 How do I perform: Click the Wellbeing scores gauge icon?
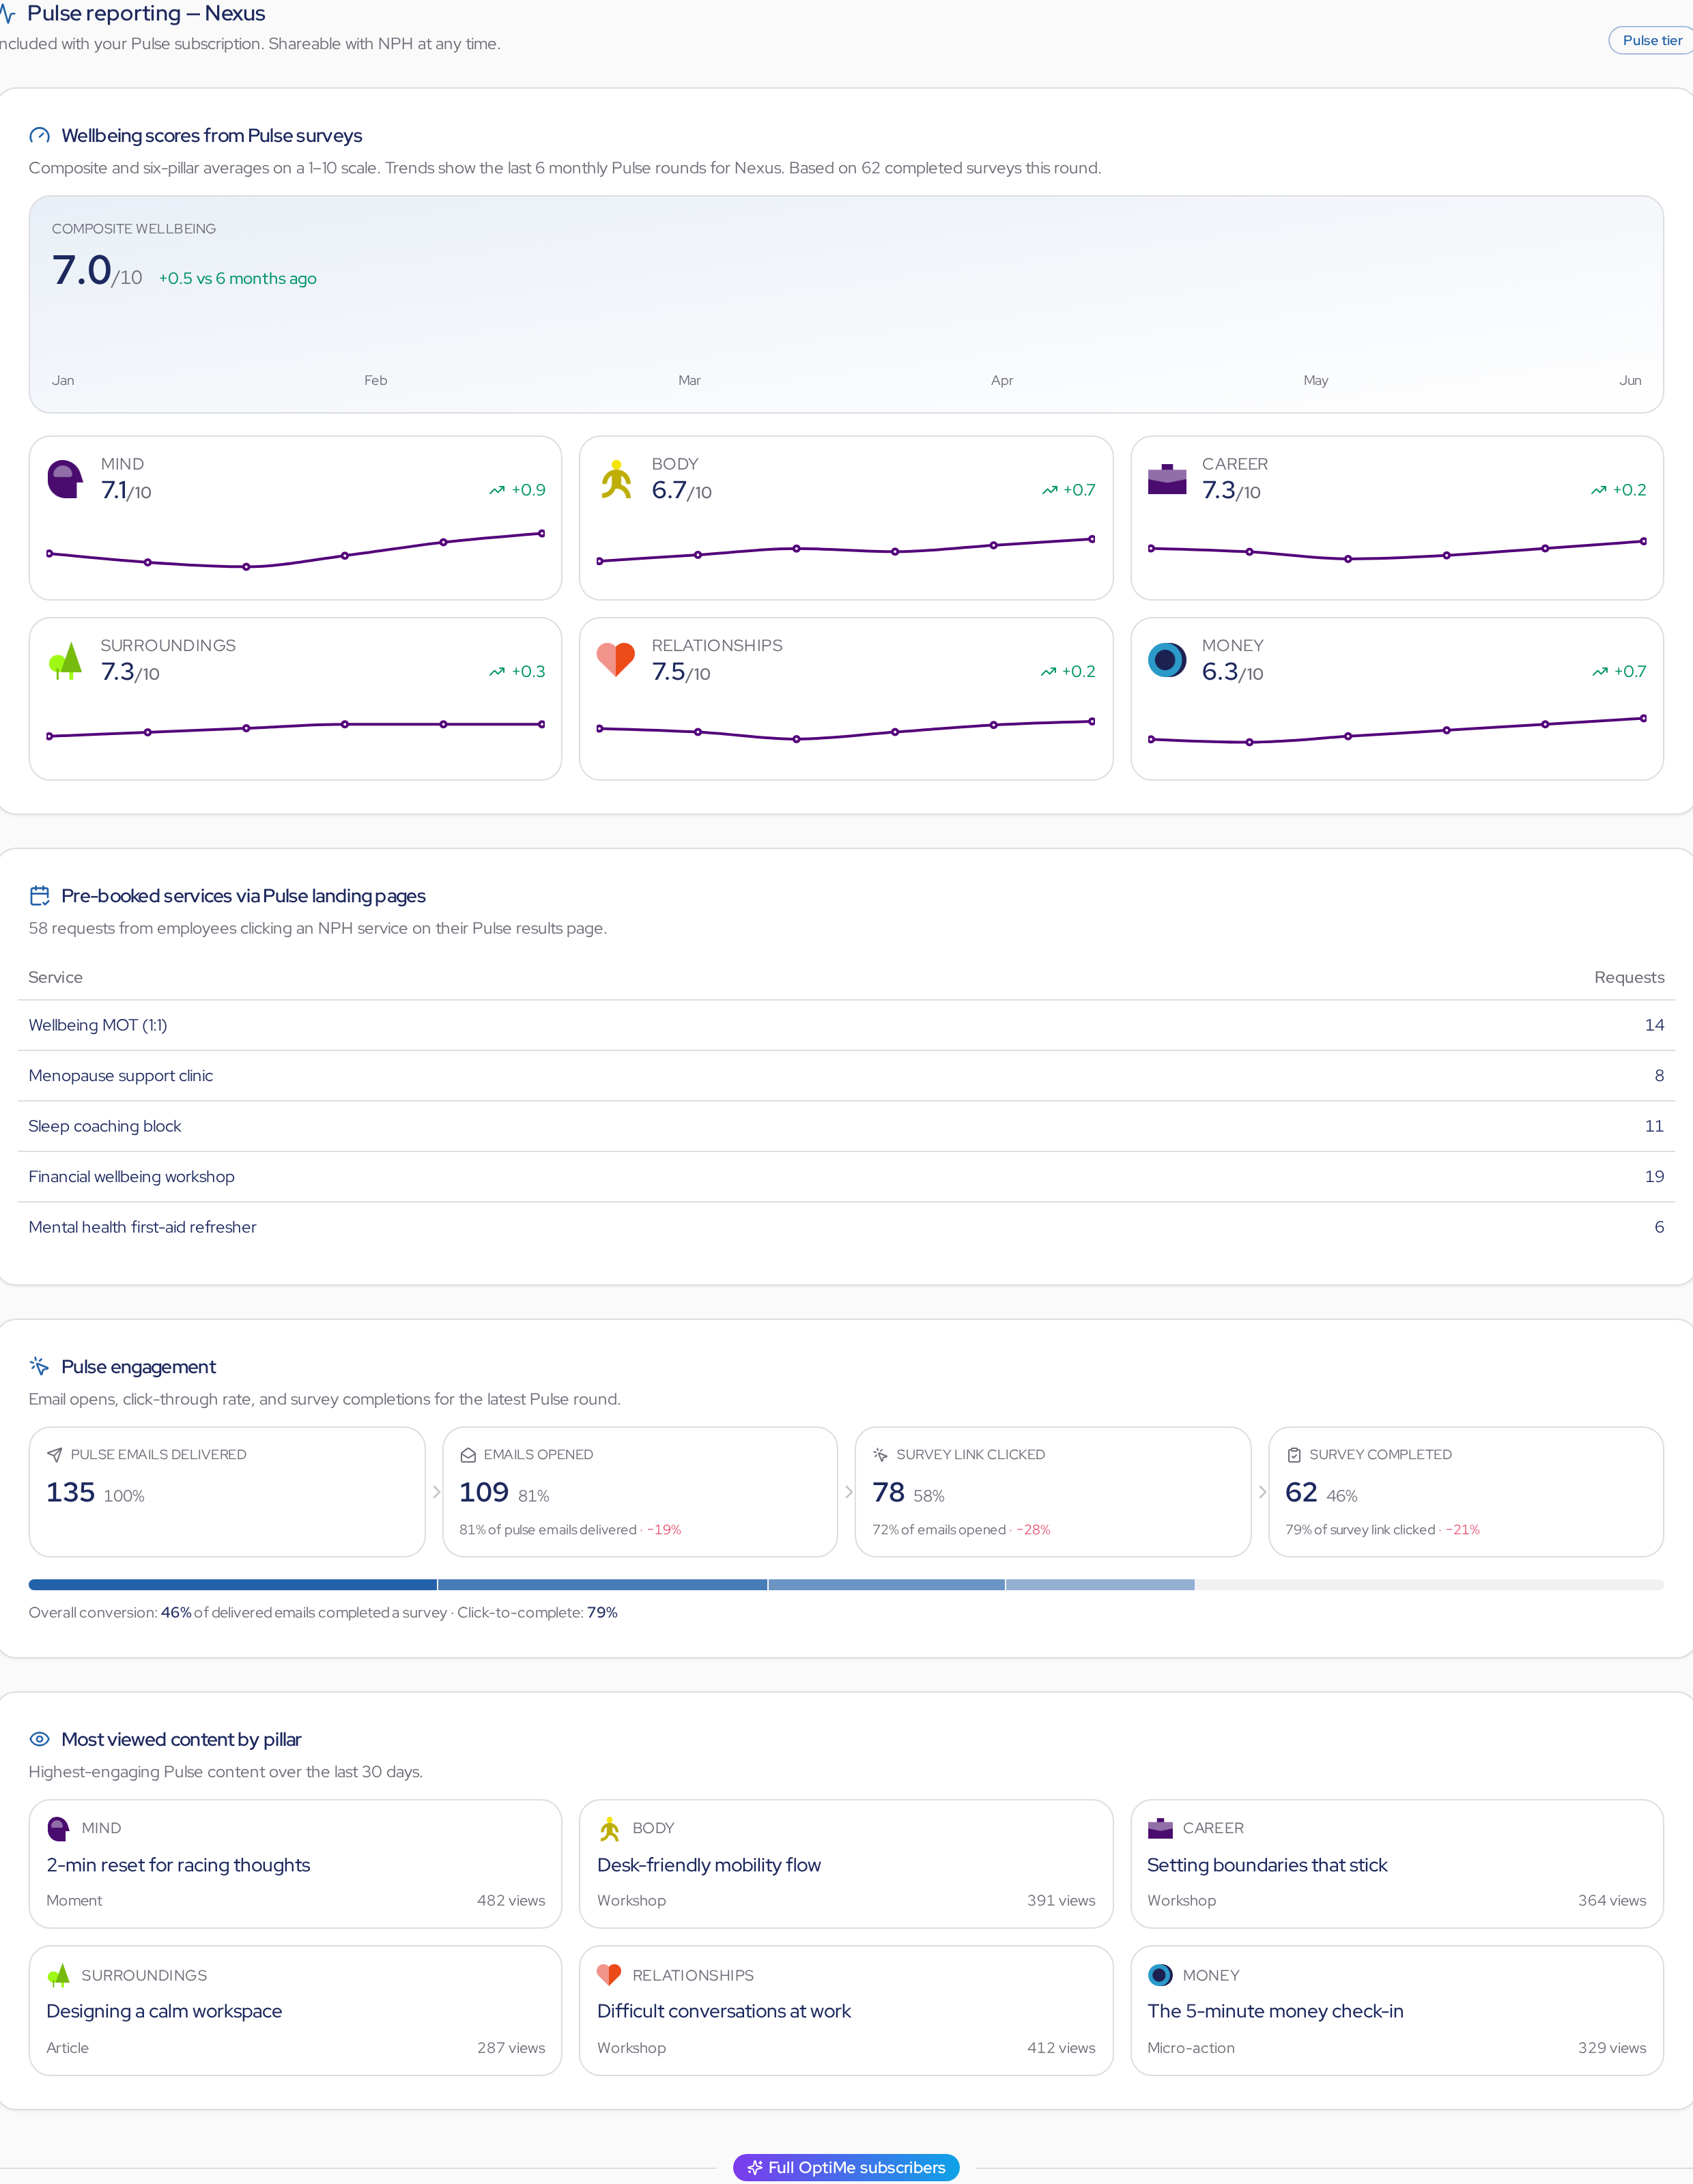[x=40, y=135]
